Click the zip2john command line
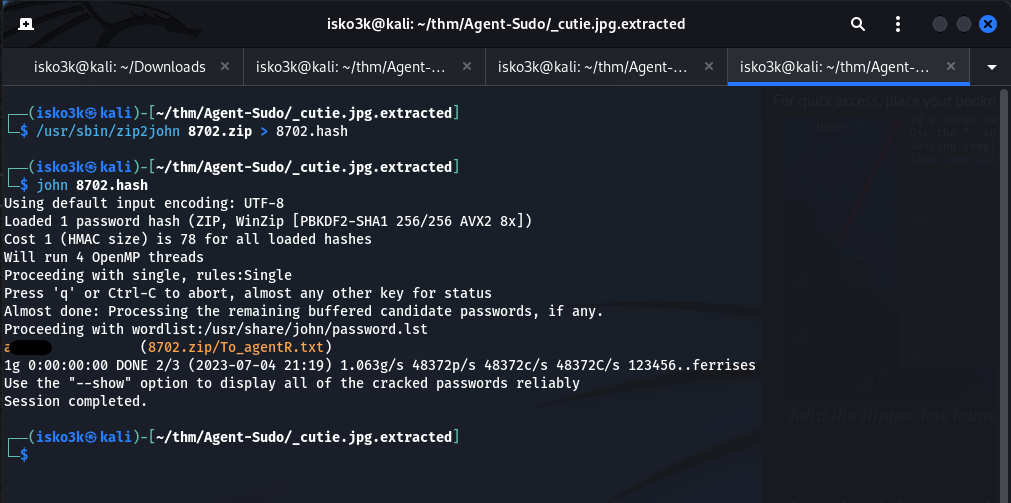1011x503 pixels. click(x=190, y=131)
